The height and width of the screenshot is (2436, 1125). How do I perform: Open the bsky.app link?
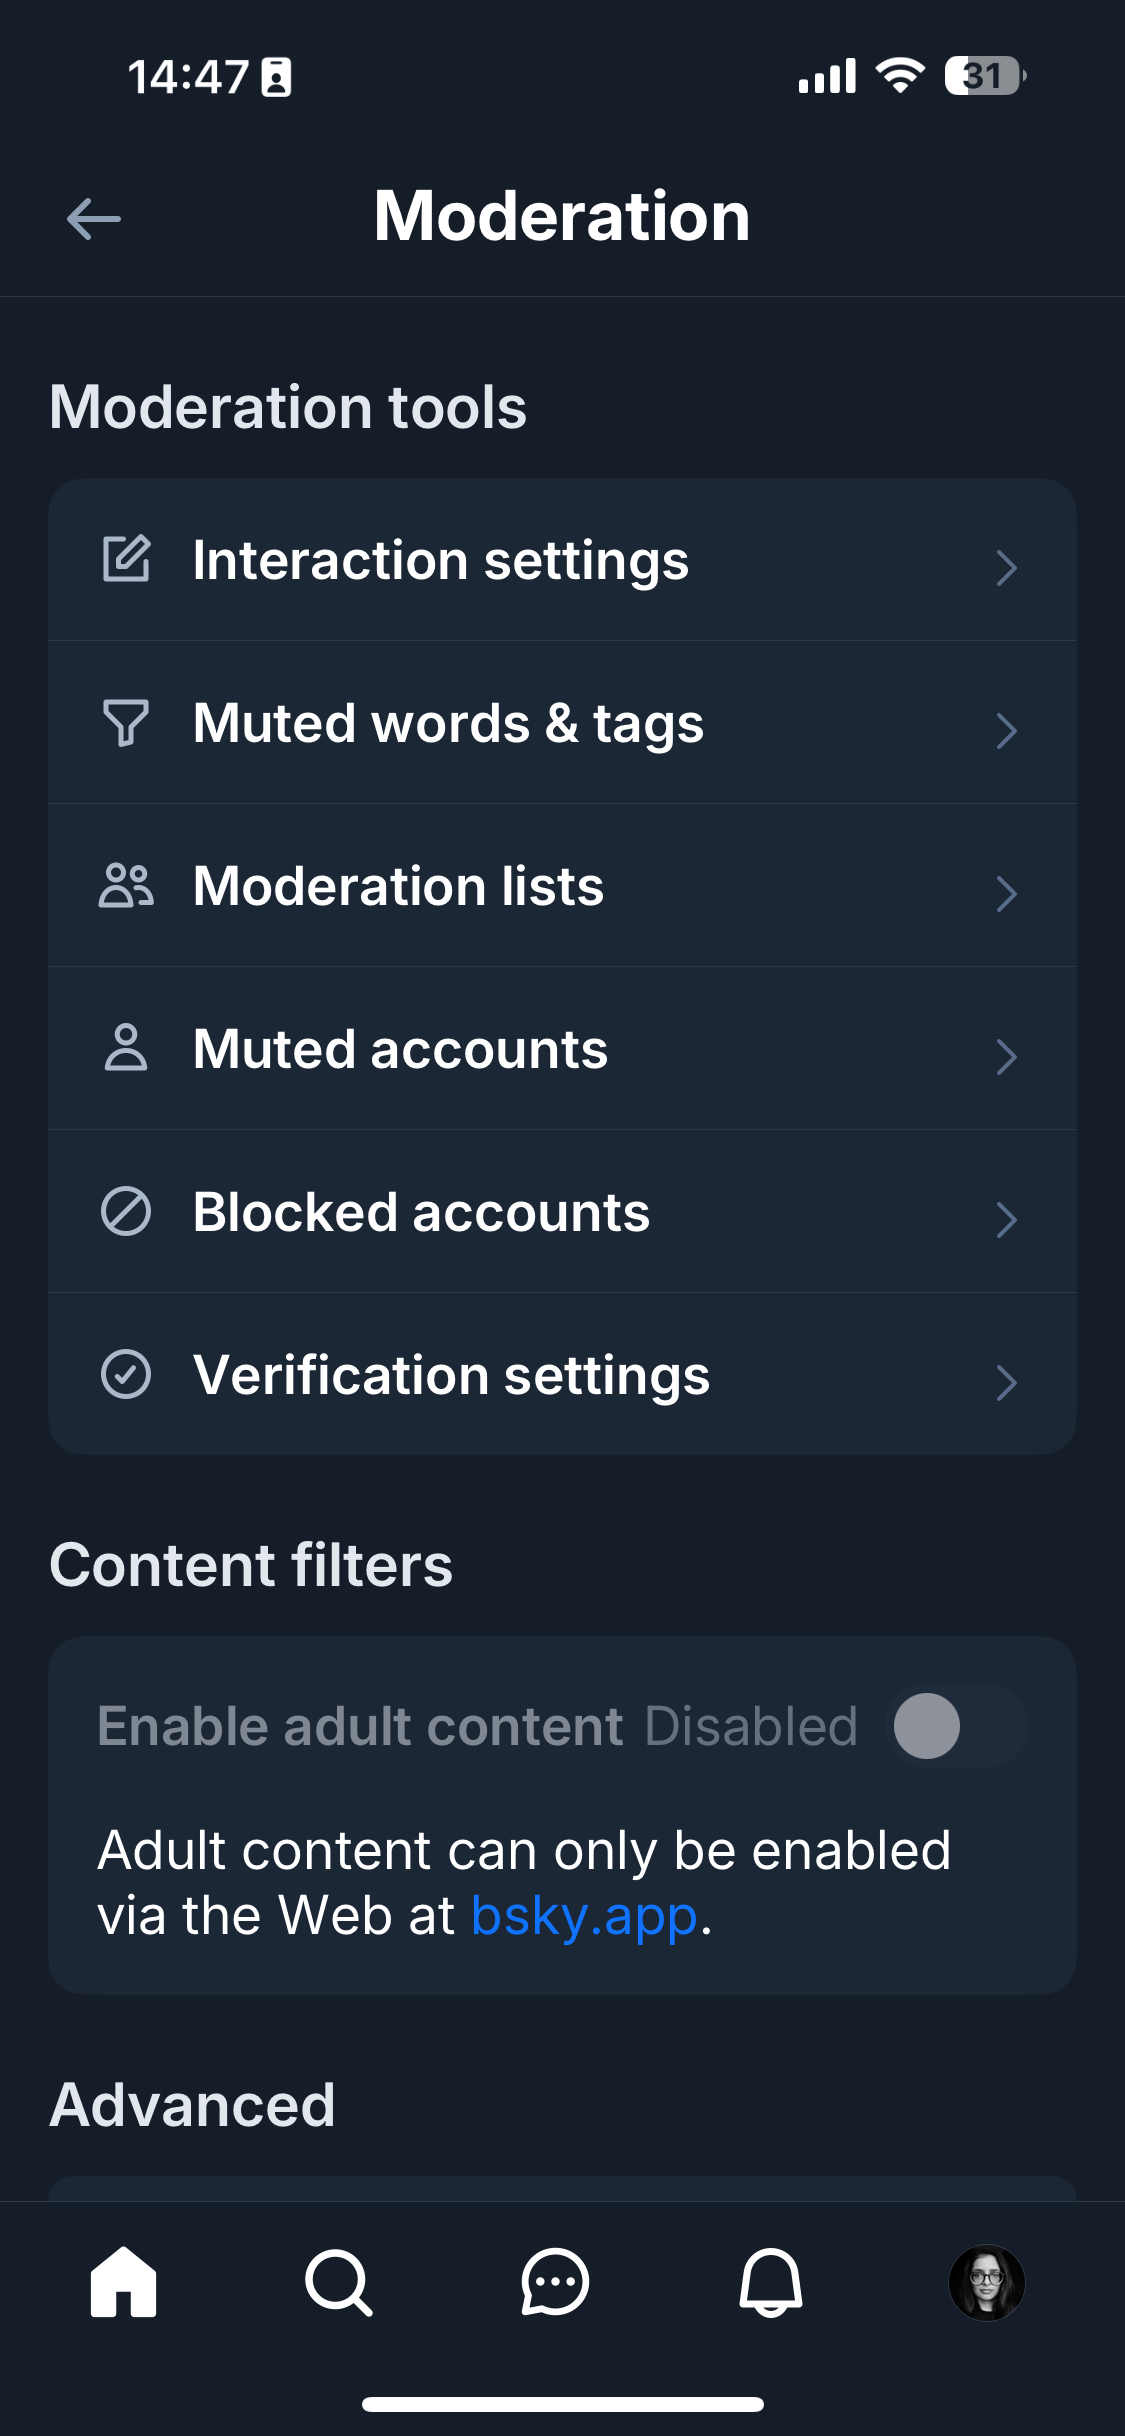click(584, 1916)
